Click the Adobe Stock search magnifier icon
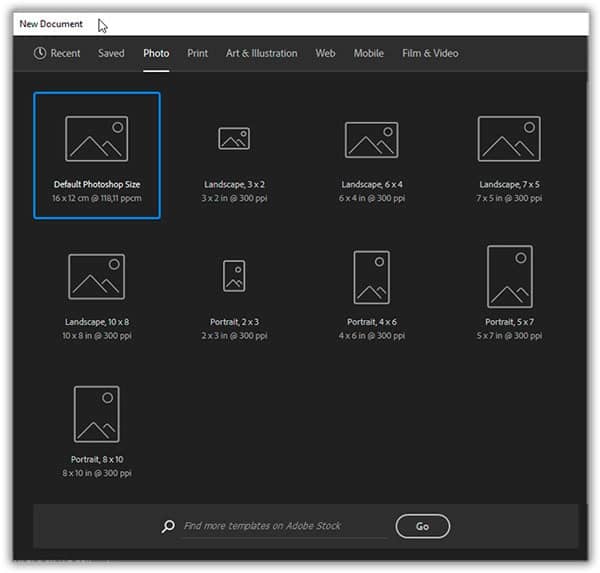 pyautogui.click(x=168, y=526)
